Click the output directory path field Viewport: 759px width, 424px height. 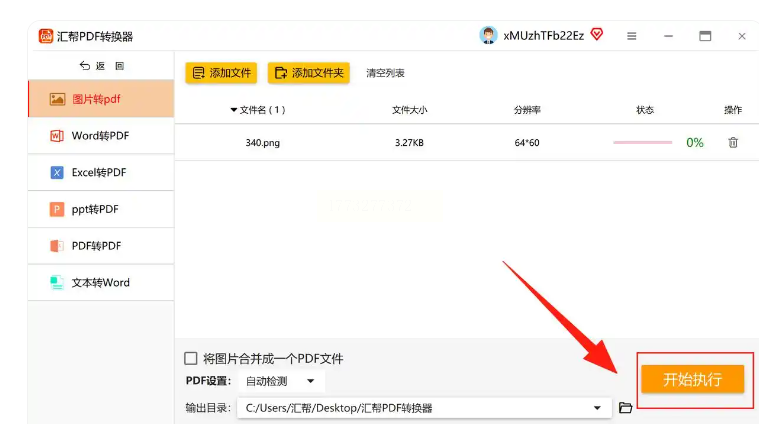tap(425, 408)
